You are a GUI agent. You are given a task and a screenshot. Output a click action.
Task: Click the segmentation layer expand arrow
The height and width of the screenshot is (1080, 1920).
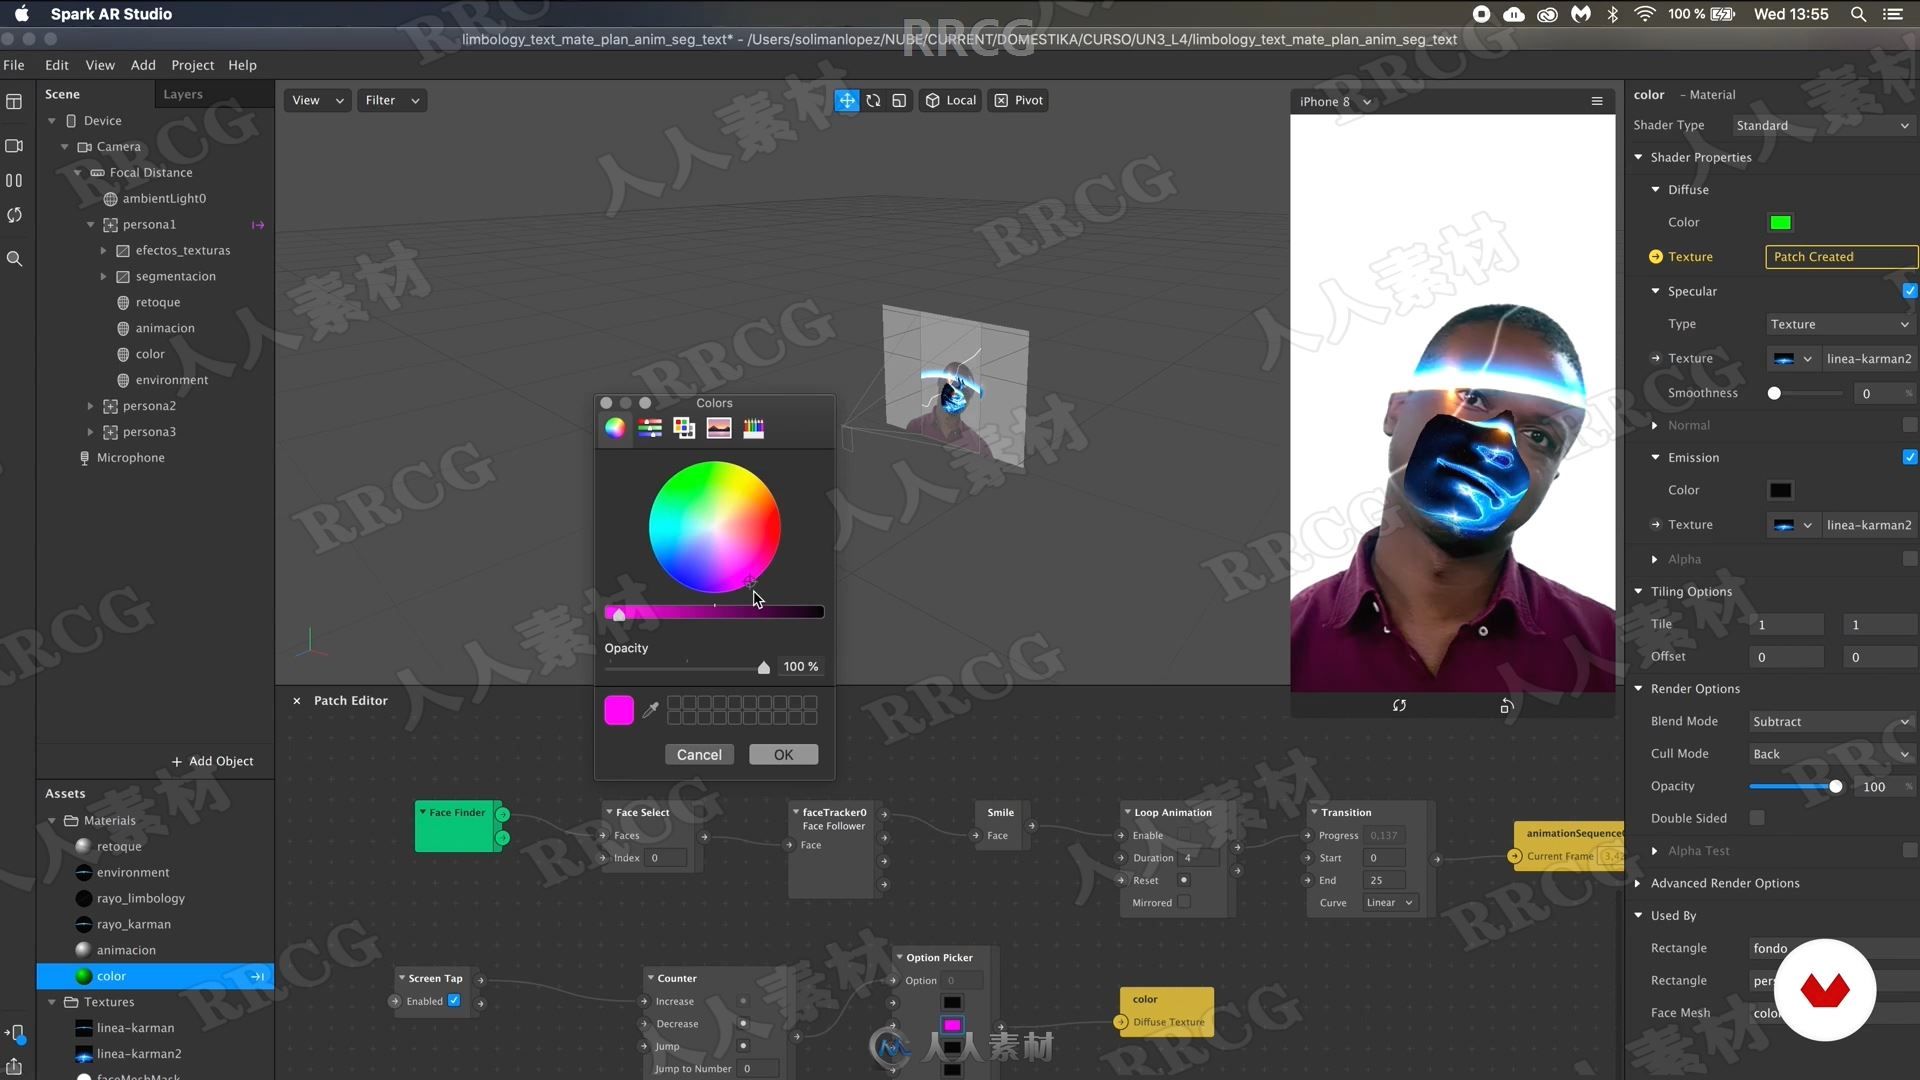(x=103, y=276)
